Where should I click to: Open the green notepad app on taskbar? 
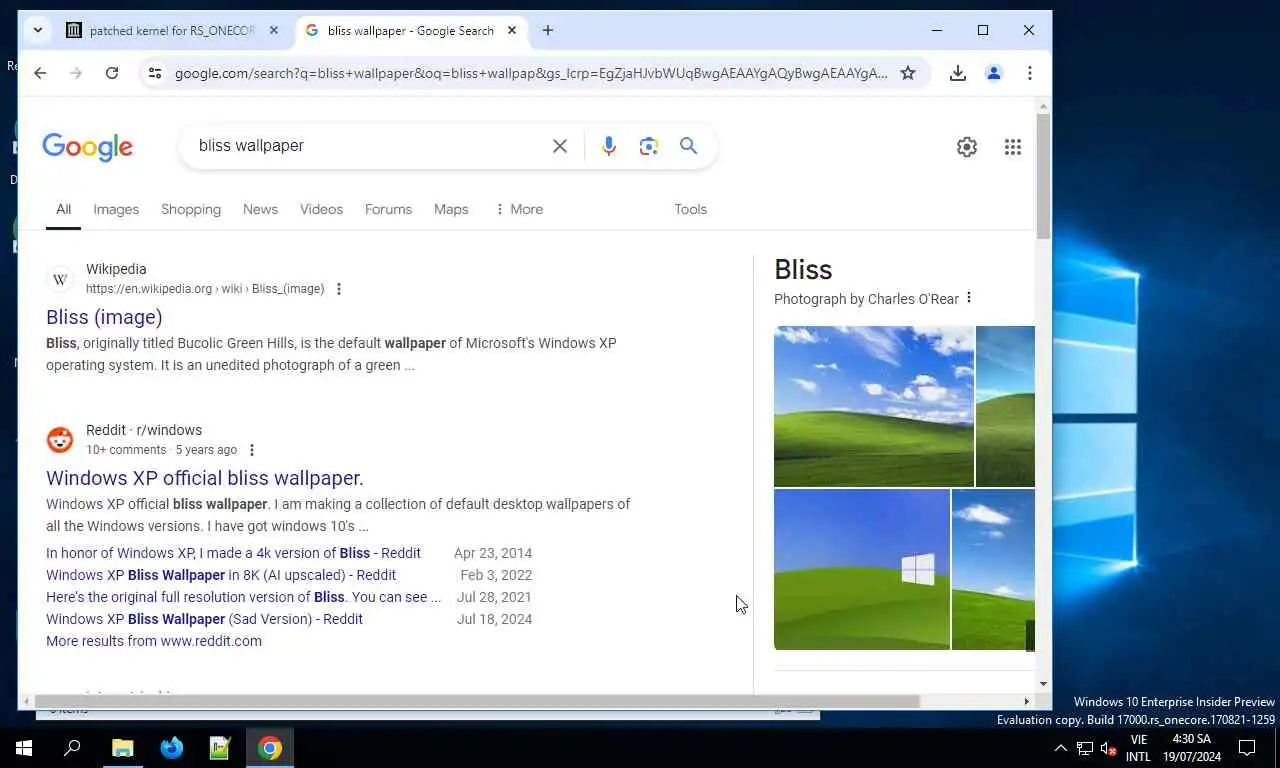[x=220, y=748]
